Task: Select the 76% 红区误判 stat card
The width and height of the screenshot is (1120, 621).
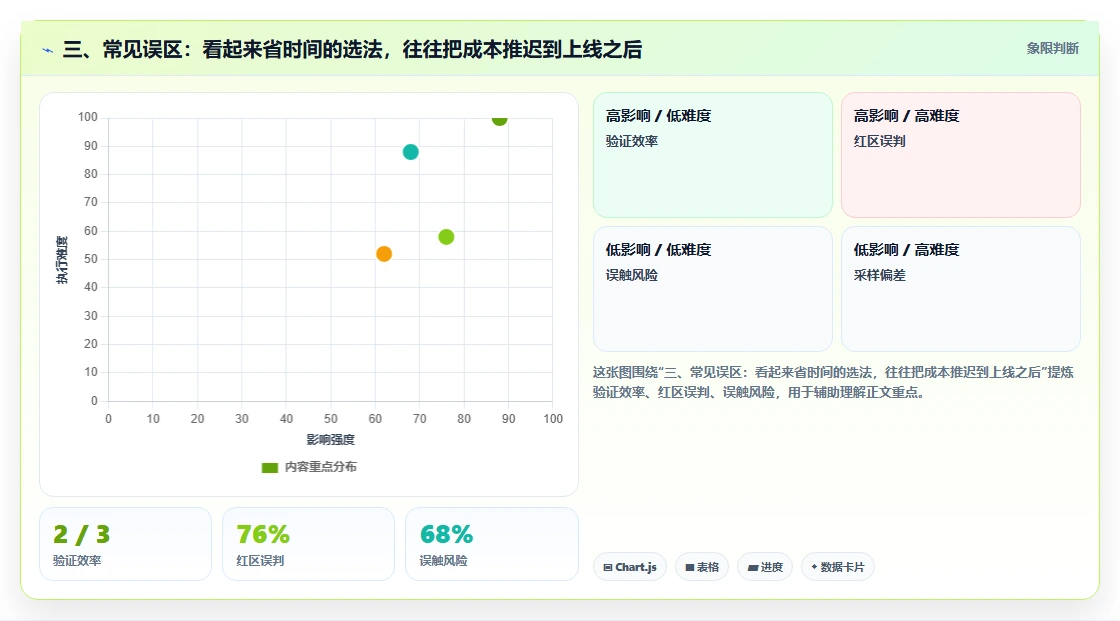Action: [309, 544]
